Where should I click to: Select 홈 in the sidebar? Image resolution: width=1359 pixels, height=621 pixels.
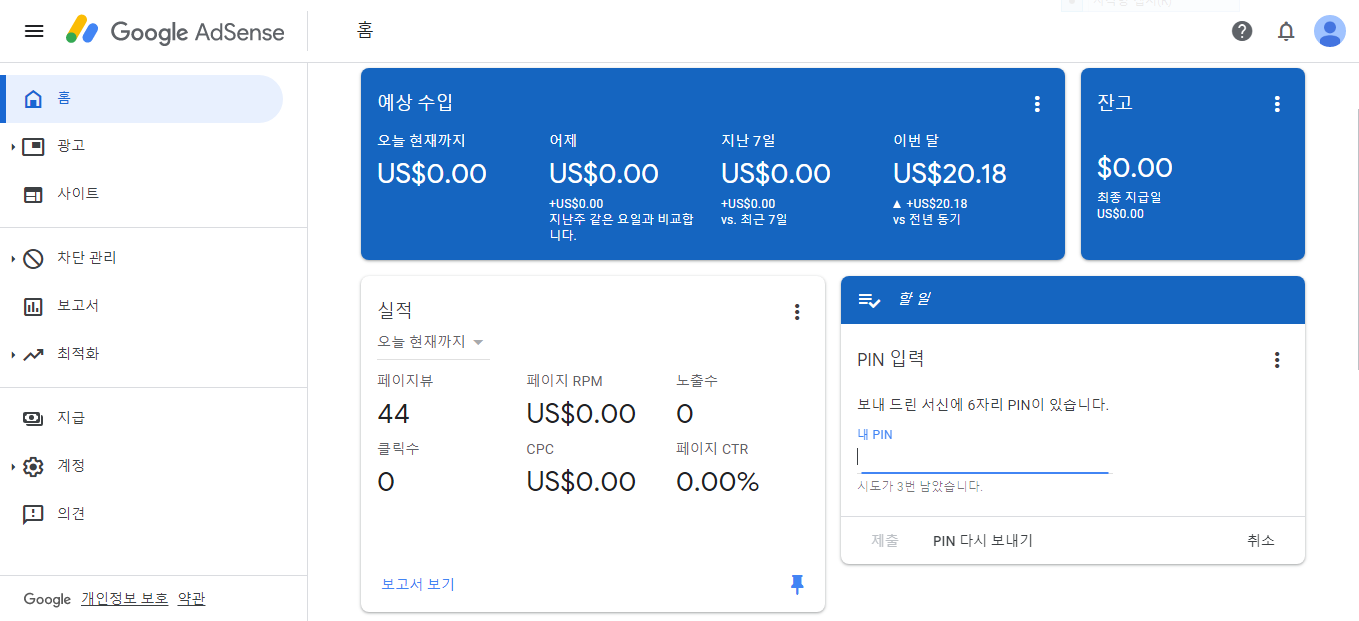point(141,98)
